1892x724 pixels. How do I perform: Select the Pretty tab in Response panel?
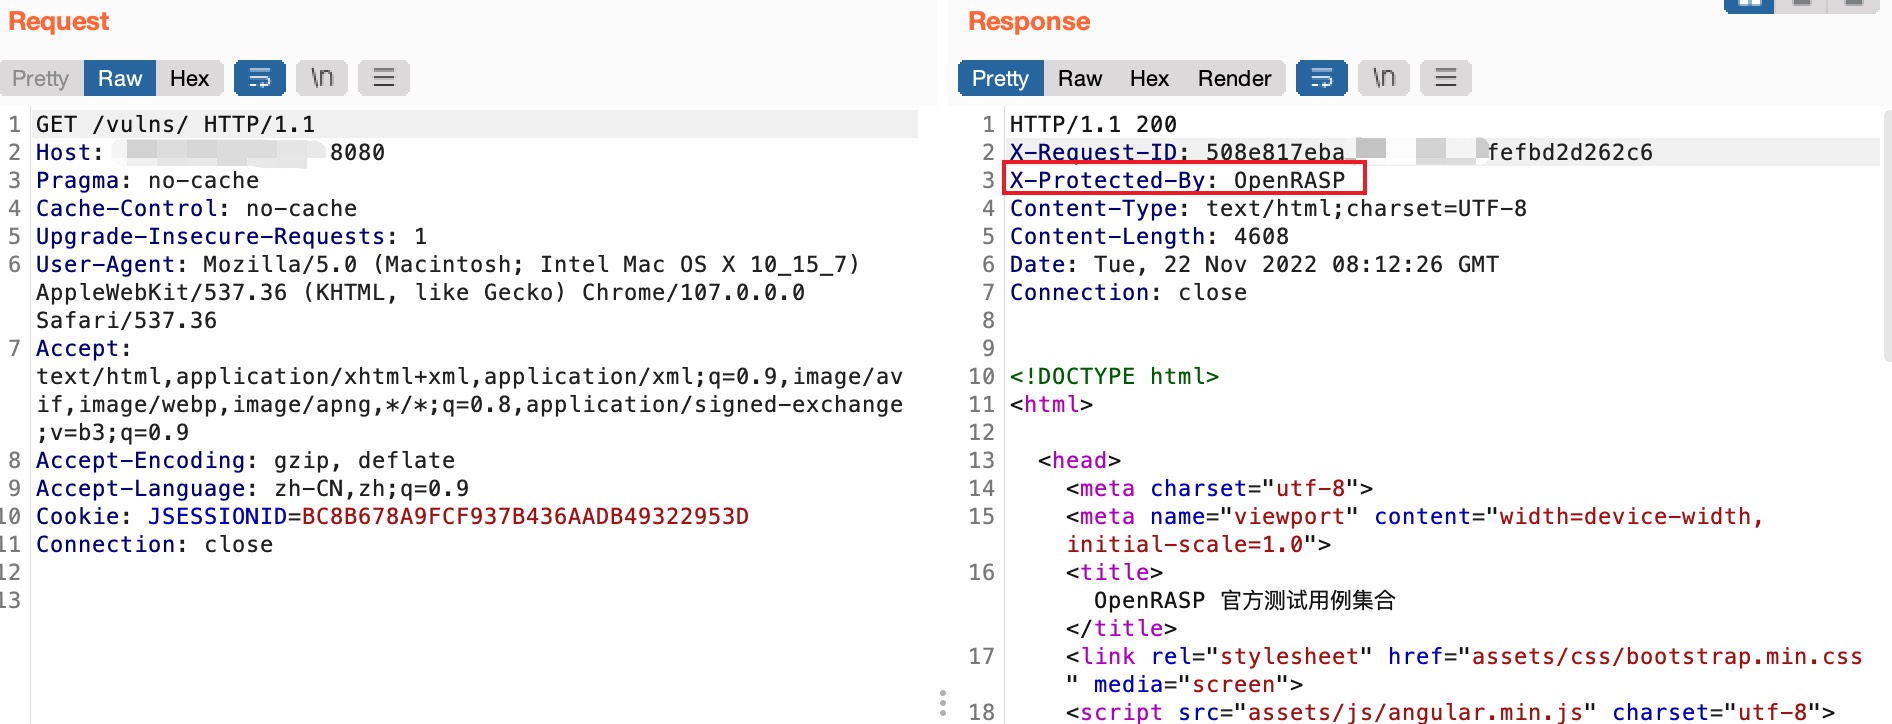(x=1000, y=78)
